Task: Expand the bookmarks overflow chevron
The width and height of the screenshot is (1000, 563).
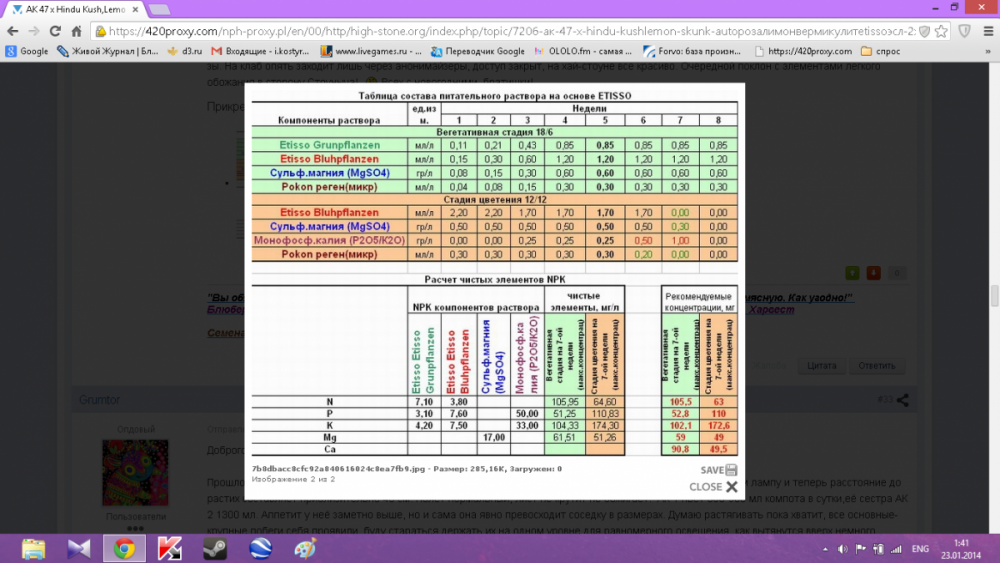Action: [x=988, y=51]
